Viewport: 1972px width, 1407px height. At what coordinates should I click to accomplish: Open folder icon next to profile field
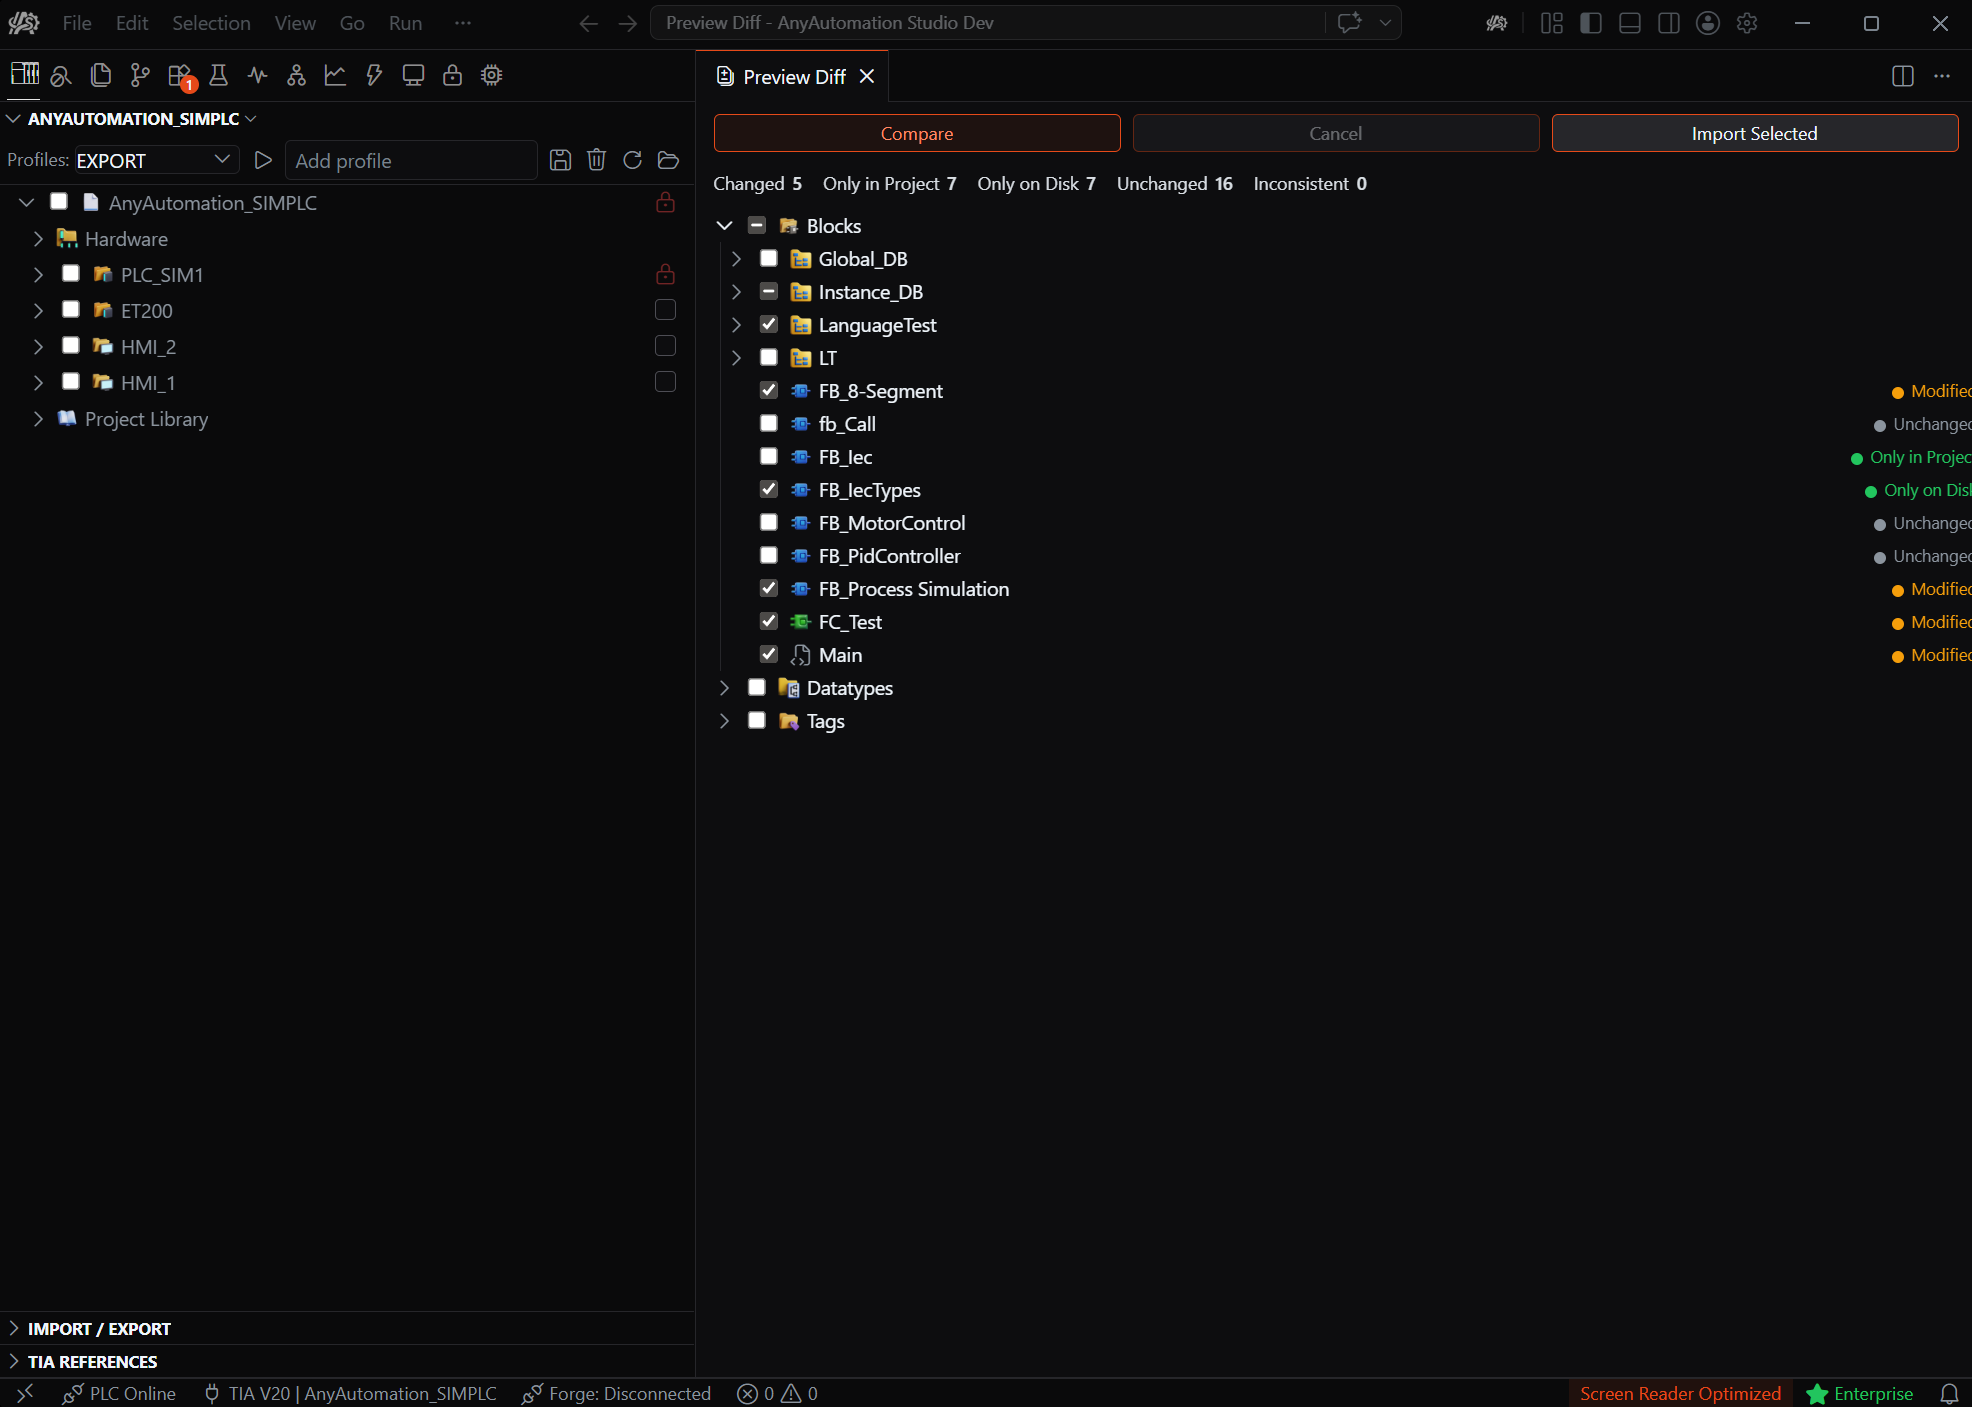pos(669,160)
